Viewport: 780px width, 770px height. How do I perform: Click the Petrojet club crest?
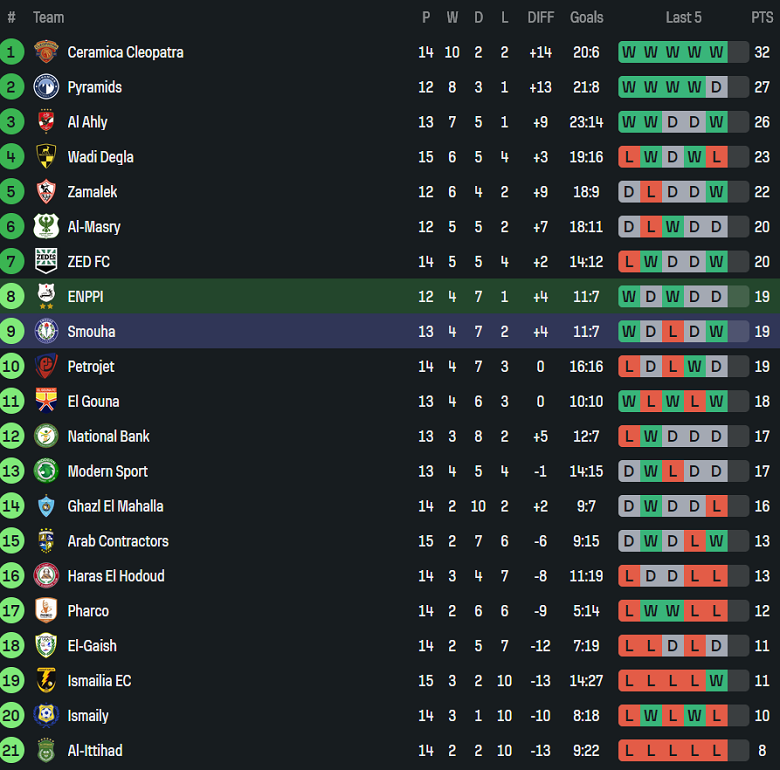point(46,367)
